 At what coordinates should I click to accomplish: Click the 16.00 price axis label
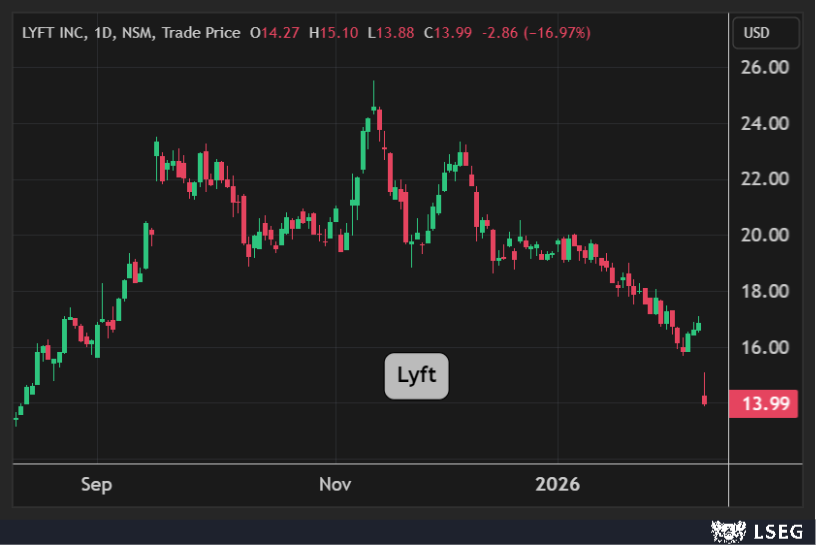764,347
